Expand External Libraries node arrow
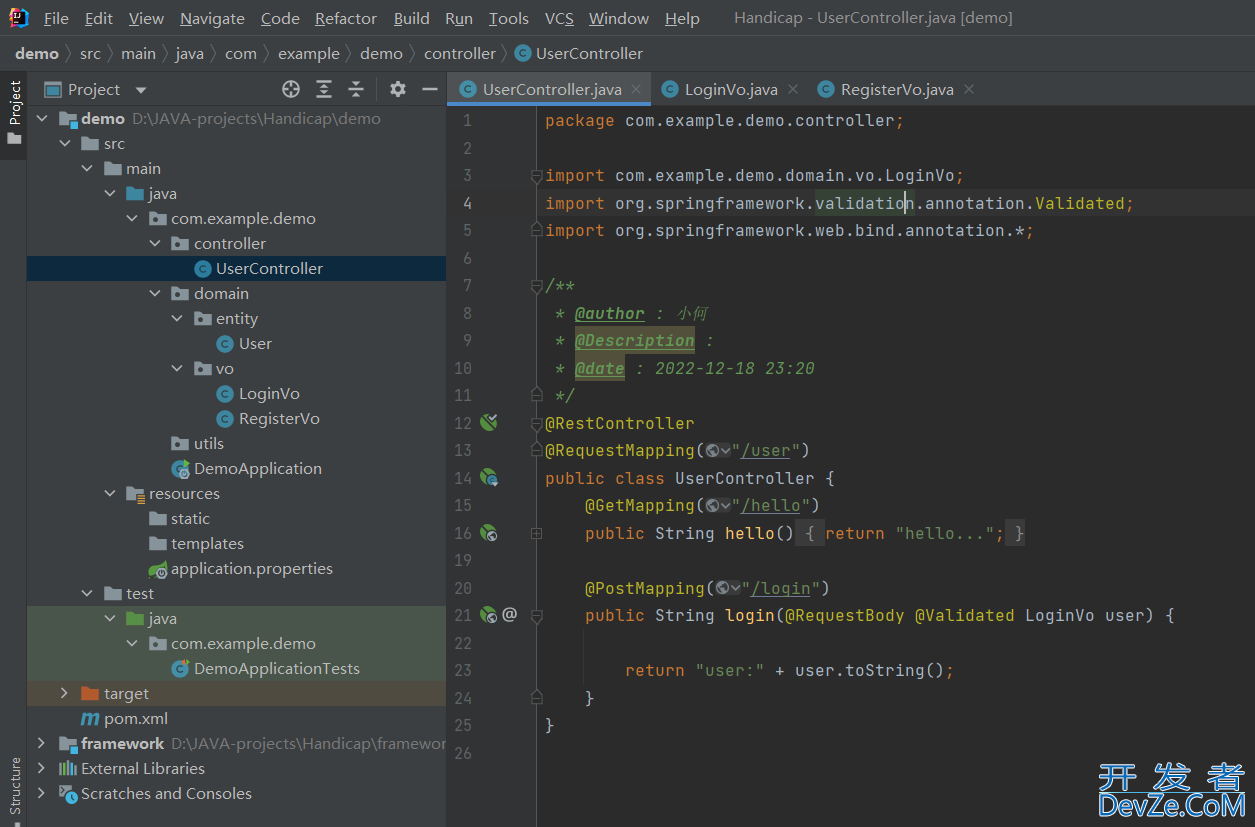The image size is (1255, 827). click(x=42, y=768)
